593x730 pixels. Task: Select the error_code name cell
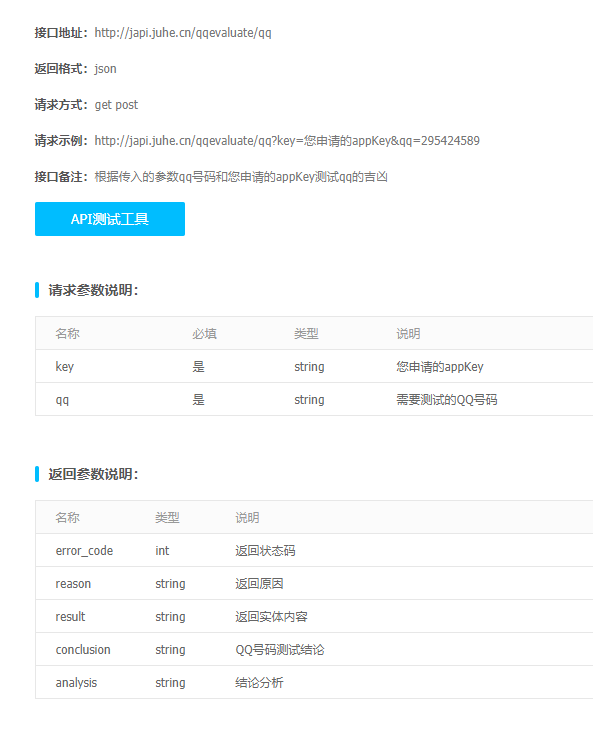coord(84,551)
